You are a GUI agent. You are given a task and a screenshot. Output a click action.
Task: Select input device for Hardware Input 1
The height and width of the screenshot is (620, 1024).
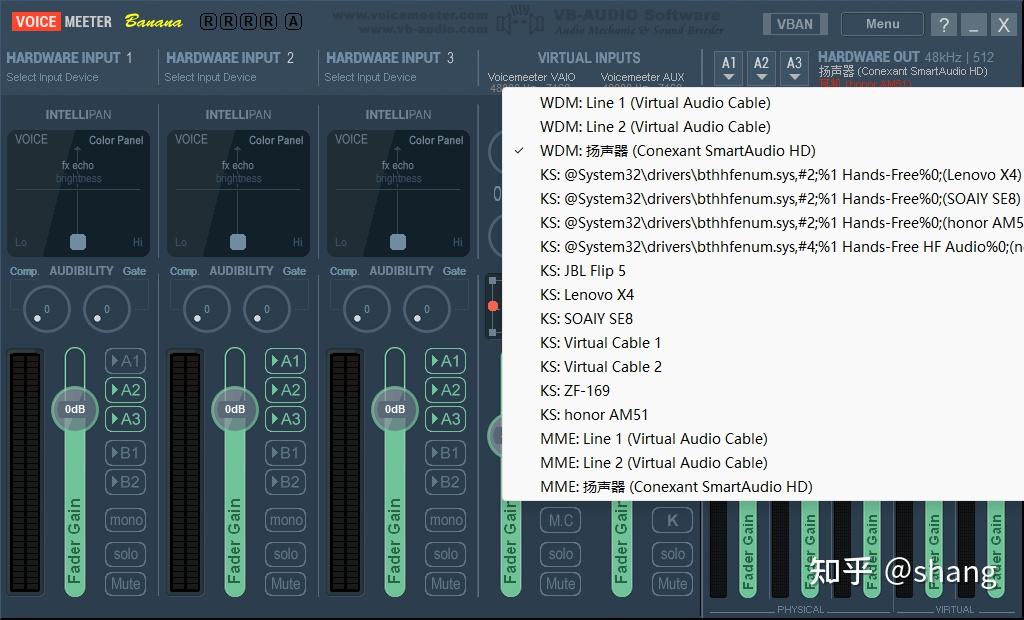click(52, 77)
